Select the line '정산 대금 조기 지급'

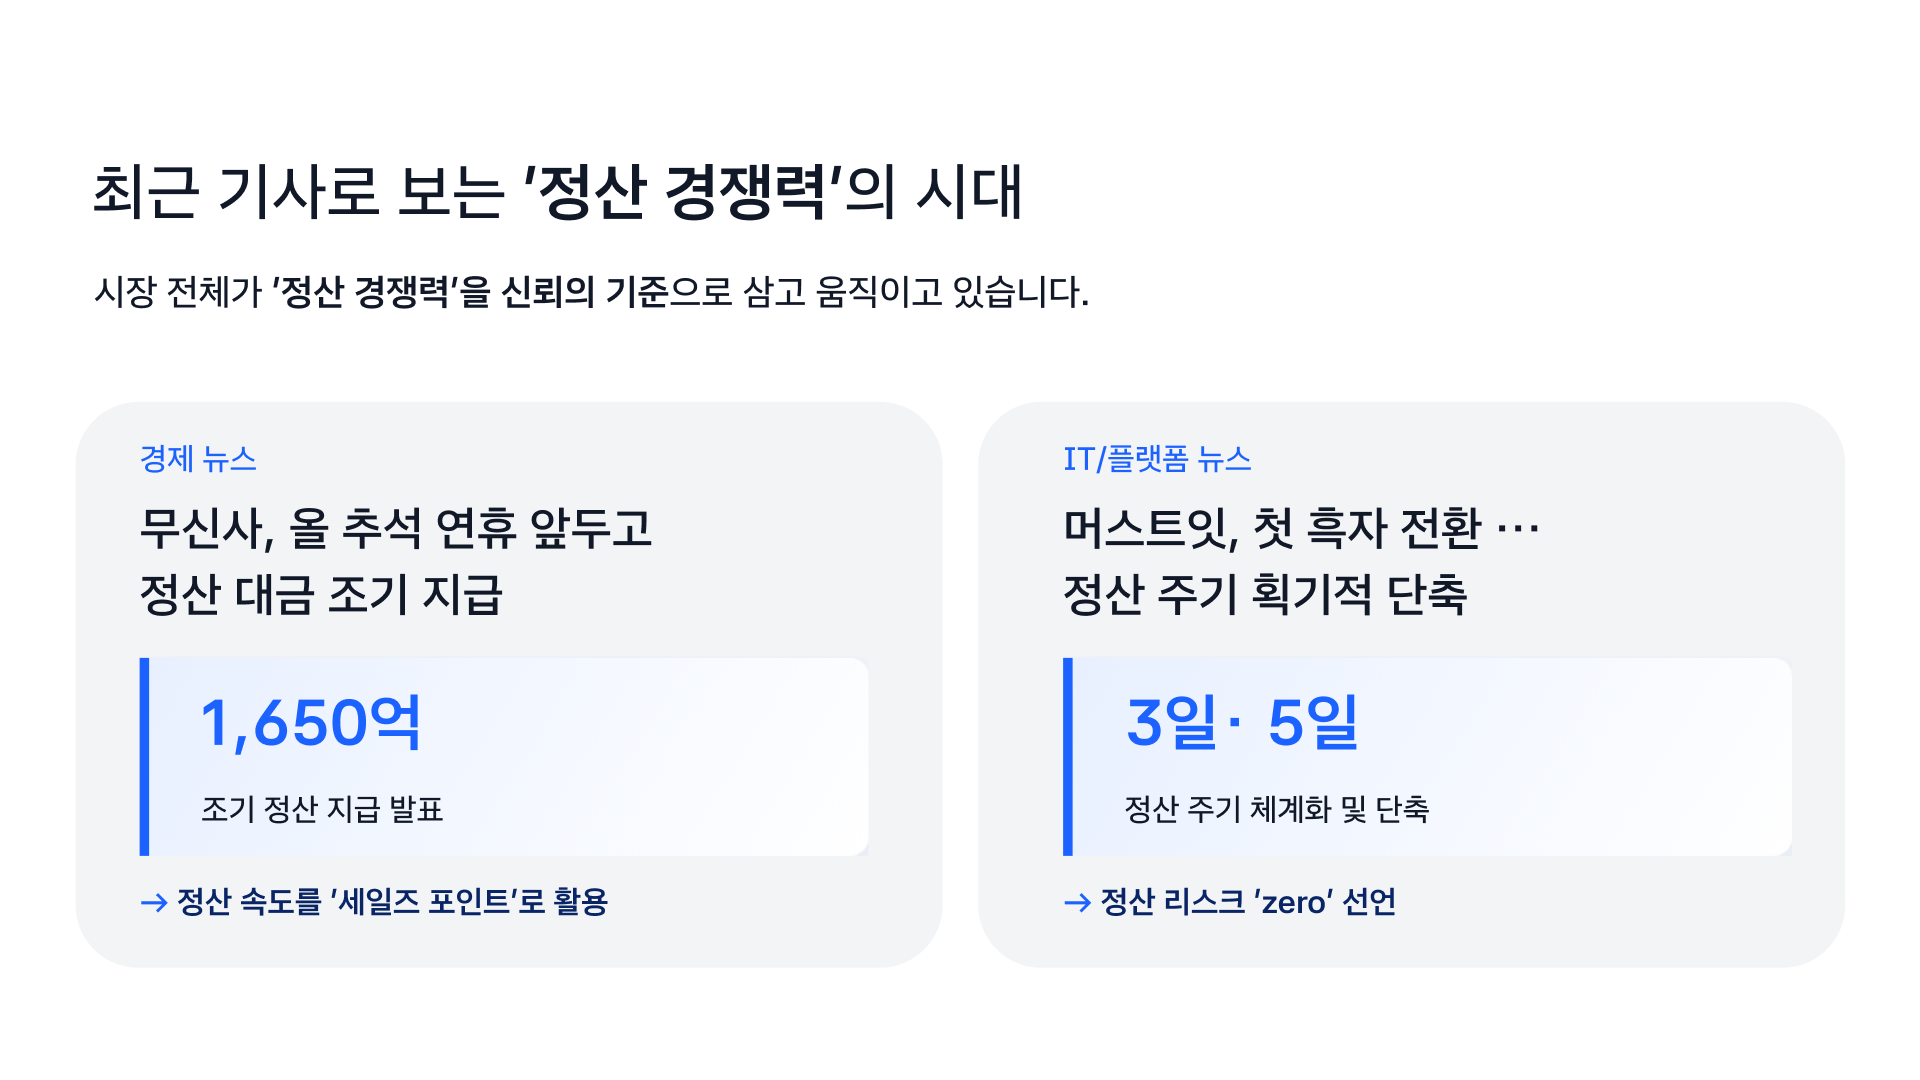(321, 595)
